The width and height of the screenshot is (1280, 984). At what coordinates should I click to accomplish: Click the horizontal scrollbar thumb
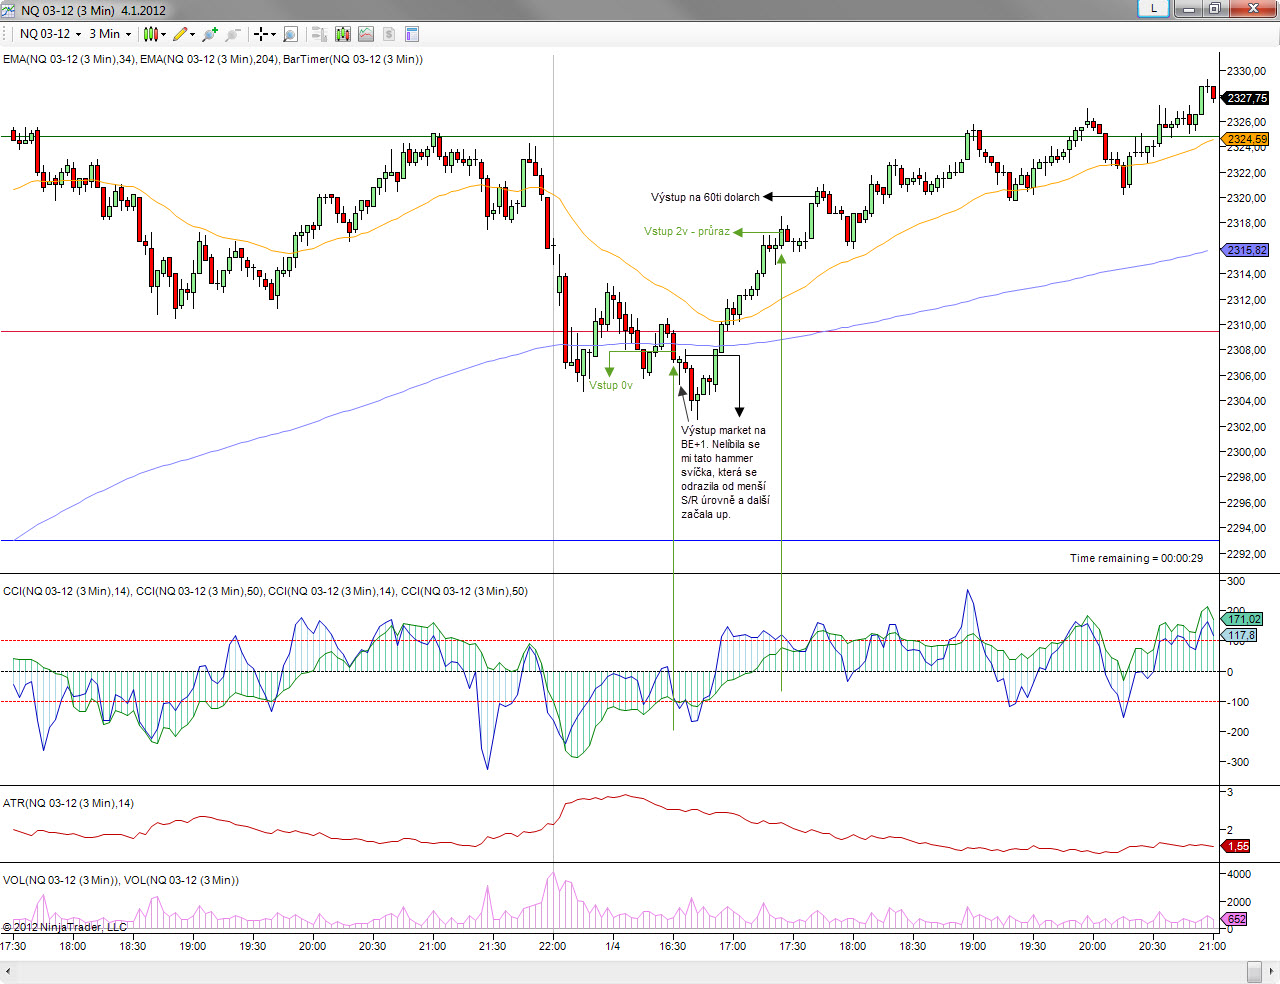click(x=1254, y=972)
